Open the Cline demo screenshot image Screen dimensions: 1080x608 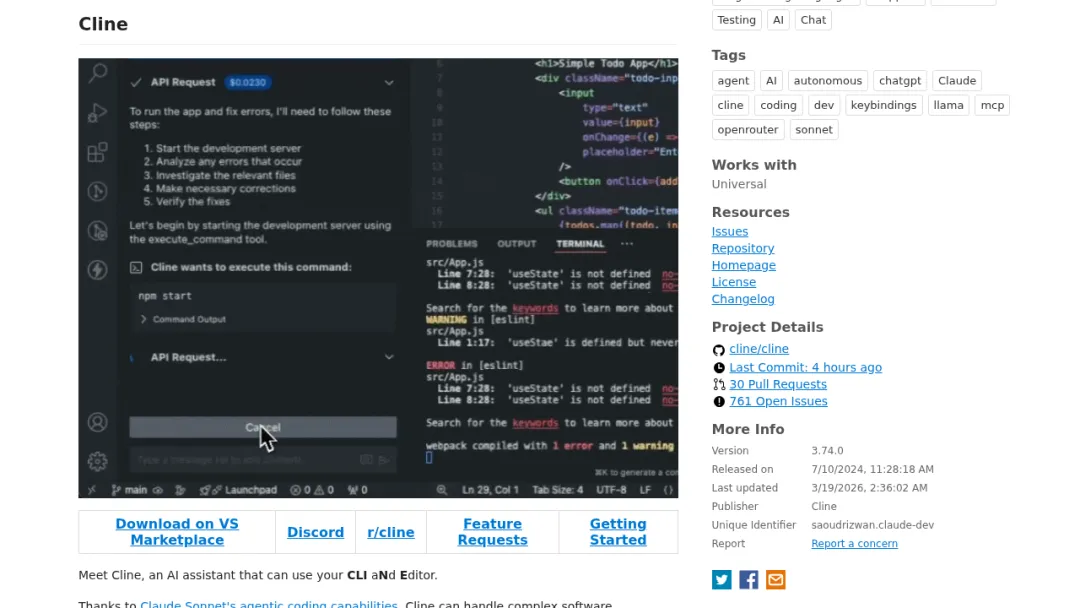click(378, 277)
